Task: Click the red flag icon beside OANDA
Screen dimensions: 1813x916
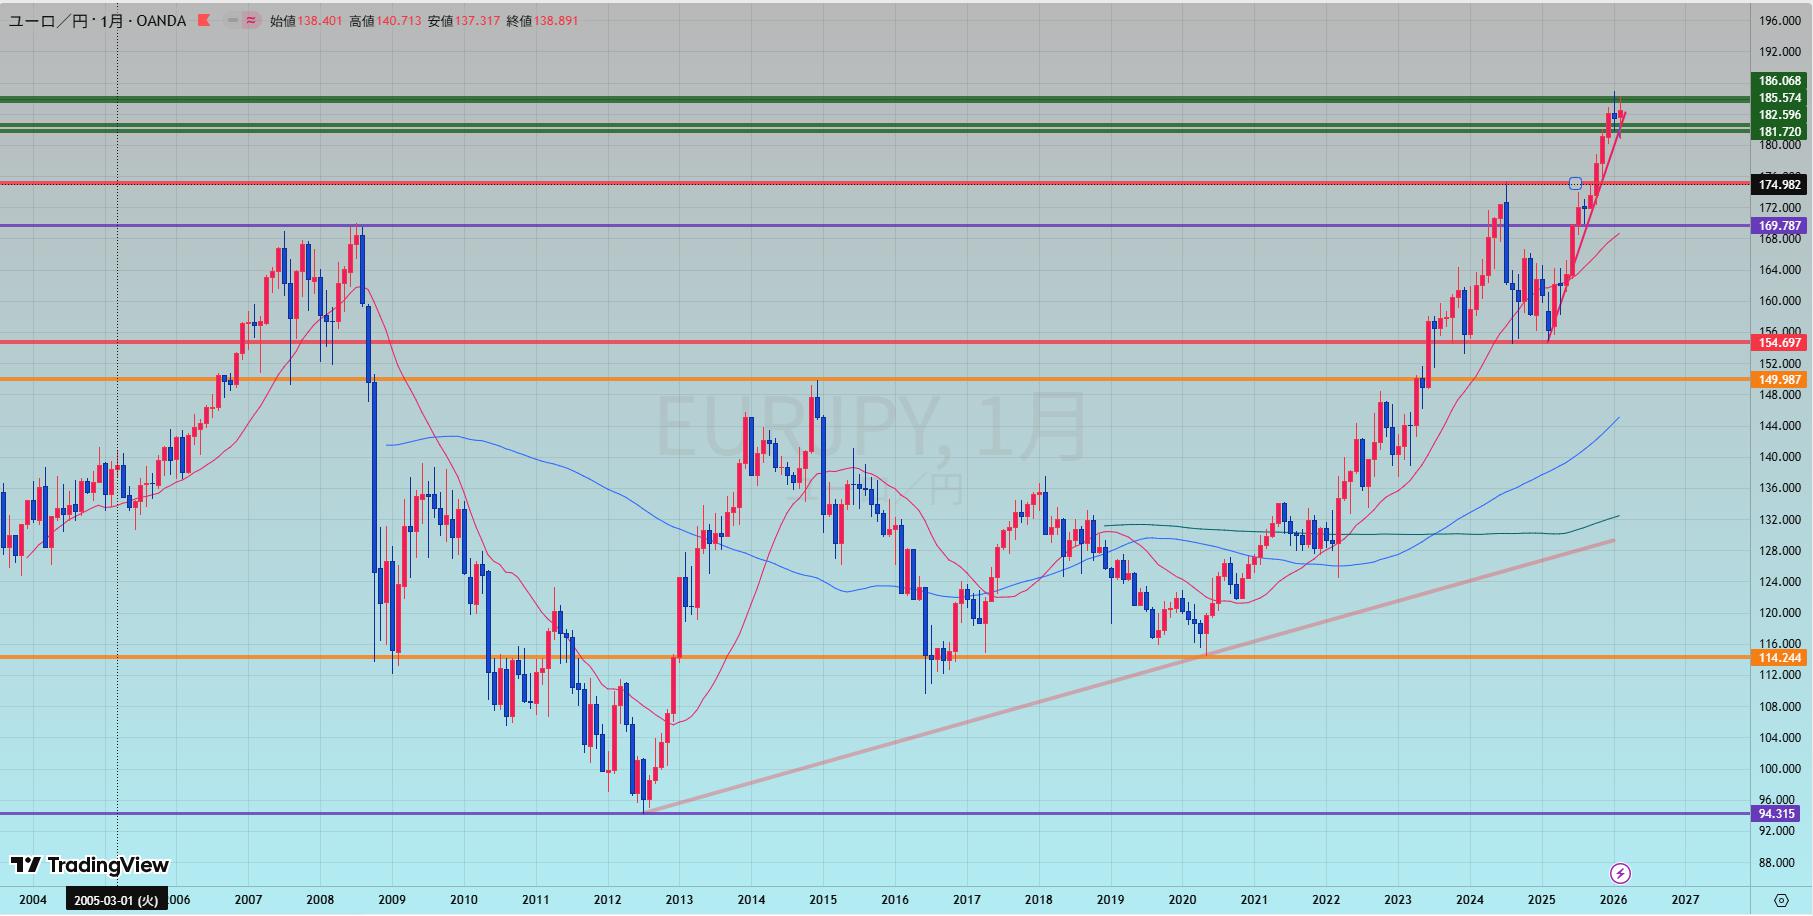Action: click(204, 21)
